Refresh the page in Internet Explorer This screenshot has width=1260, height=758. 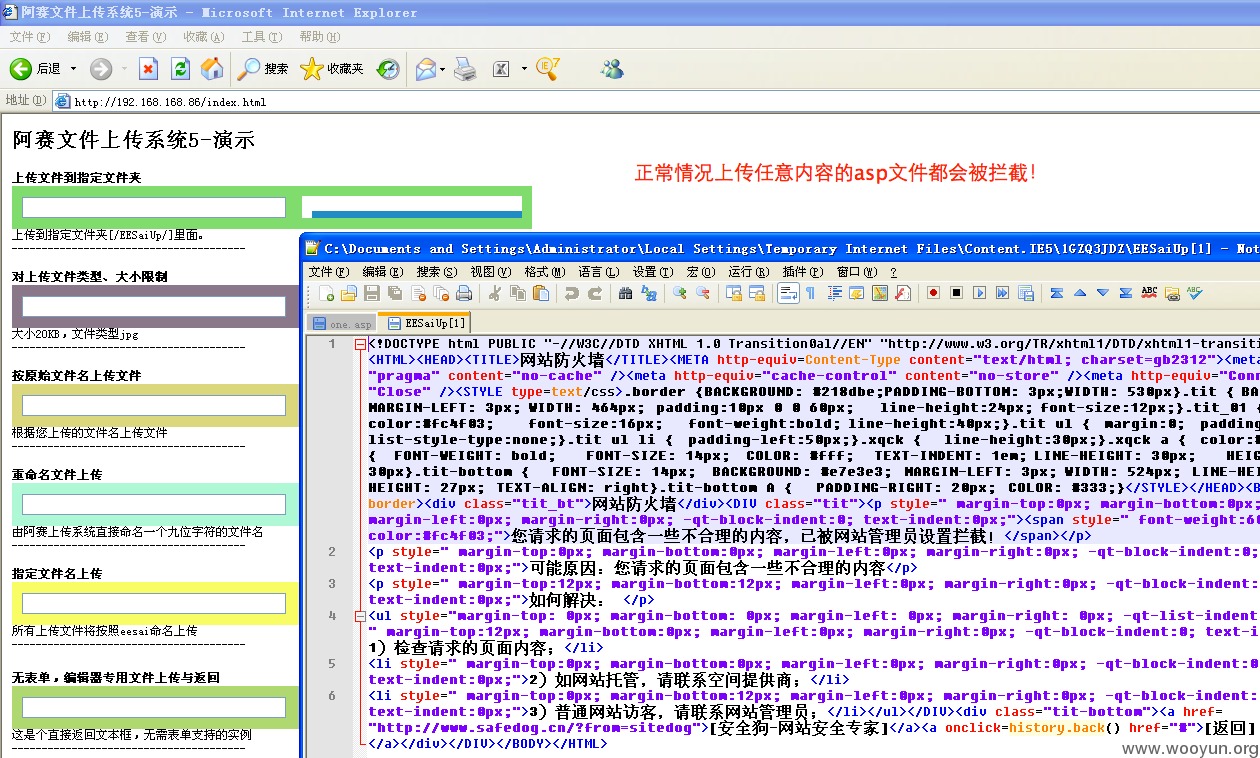click(180, 68)
